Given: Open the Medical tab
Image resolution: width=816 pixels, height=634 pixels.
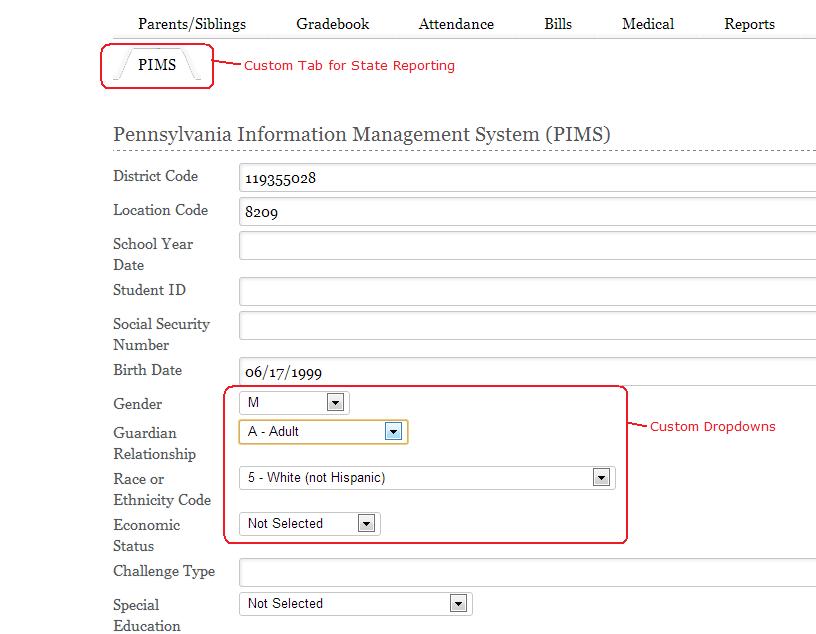Looking at the screenshot, I should [648, 23].
